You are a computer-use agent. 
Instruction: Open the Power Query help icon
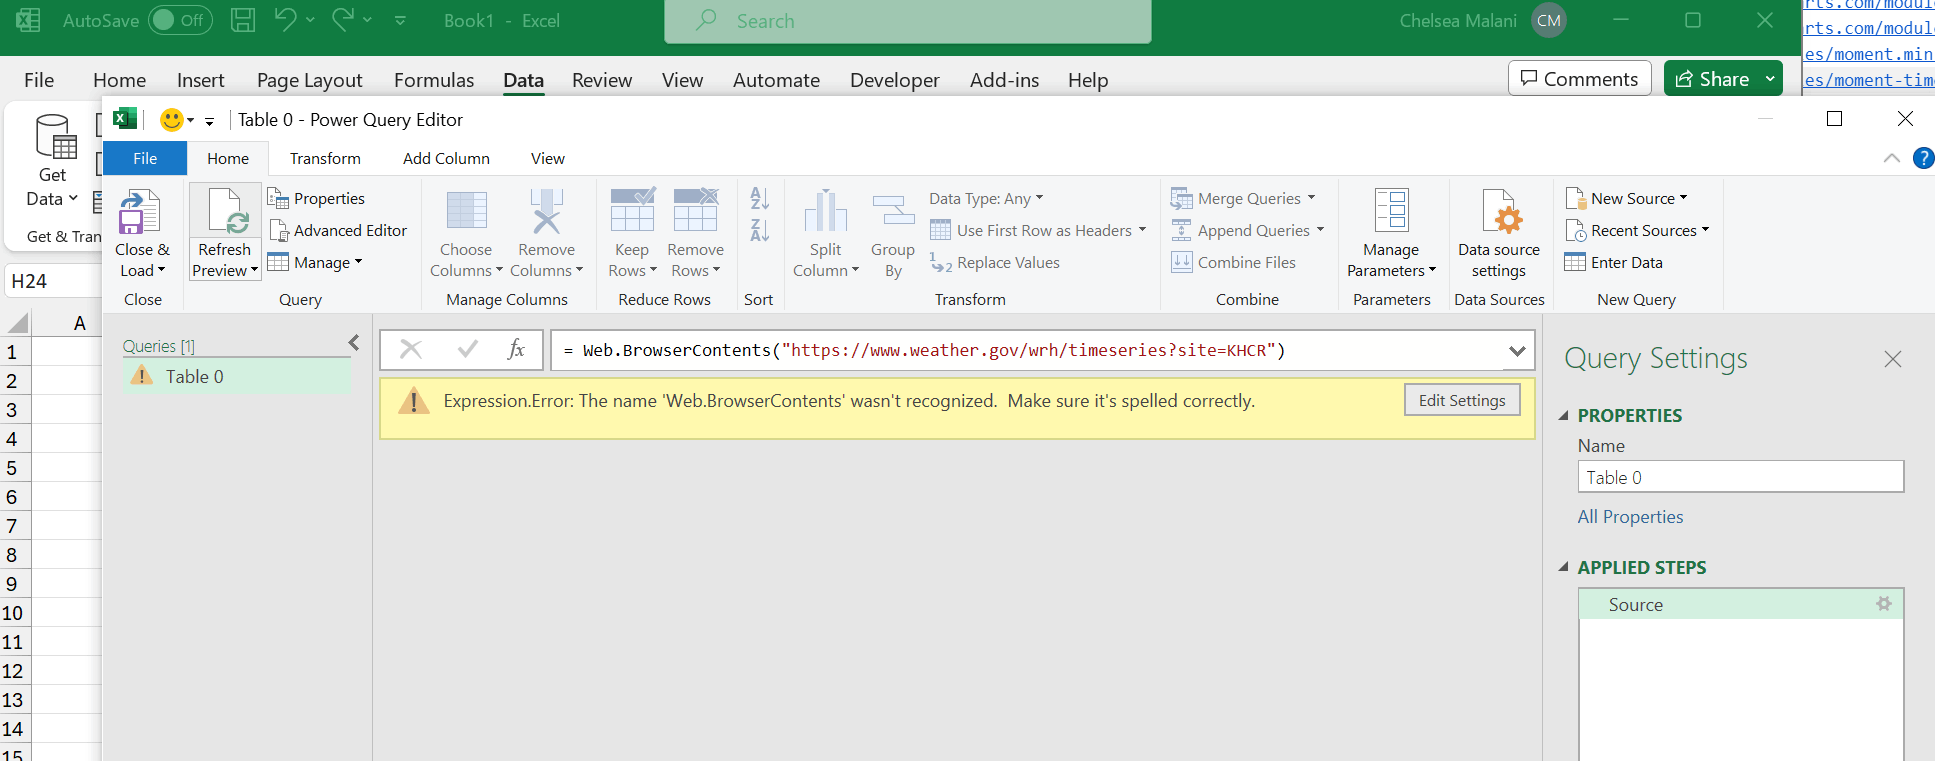[1922, 158]
